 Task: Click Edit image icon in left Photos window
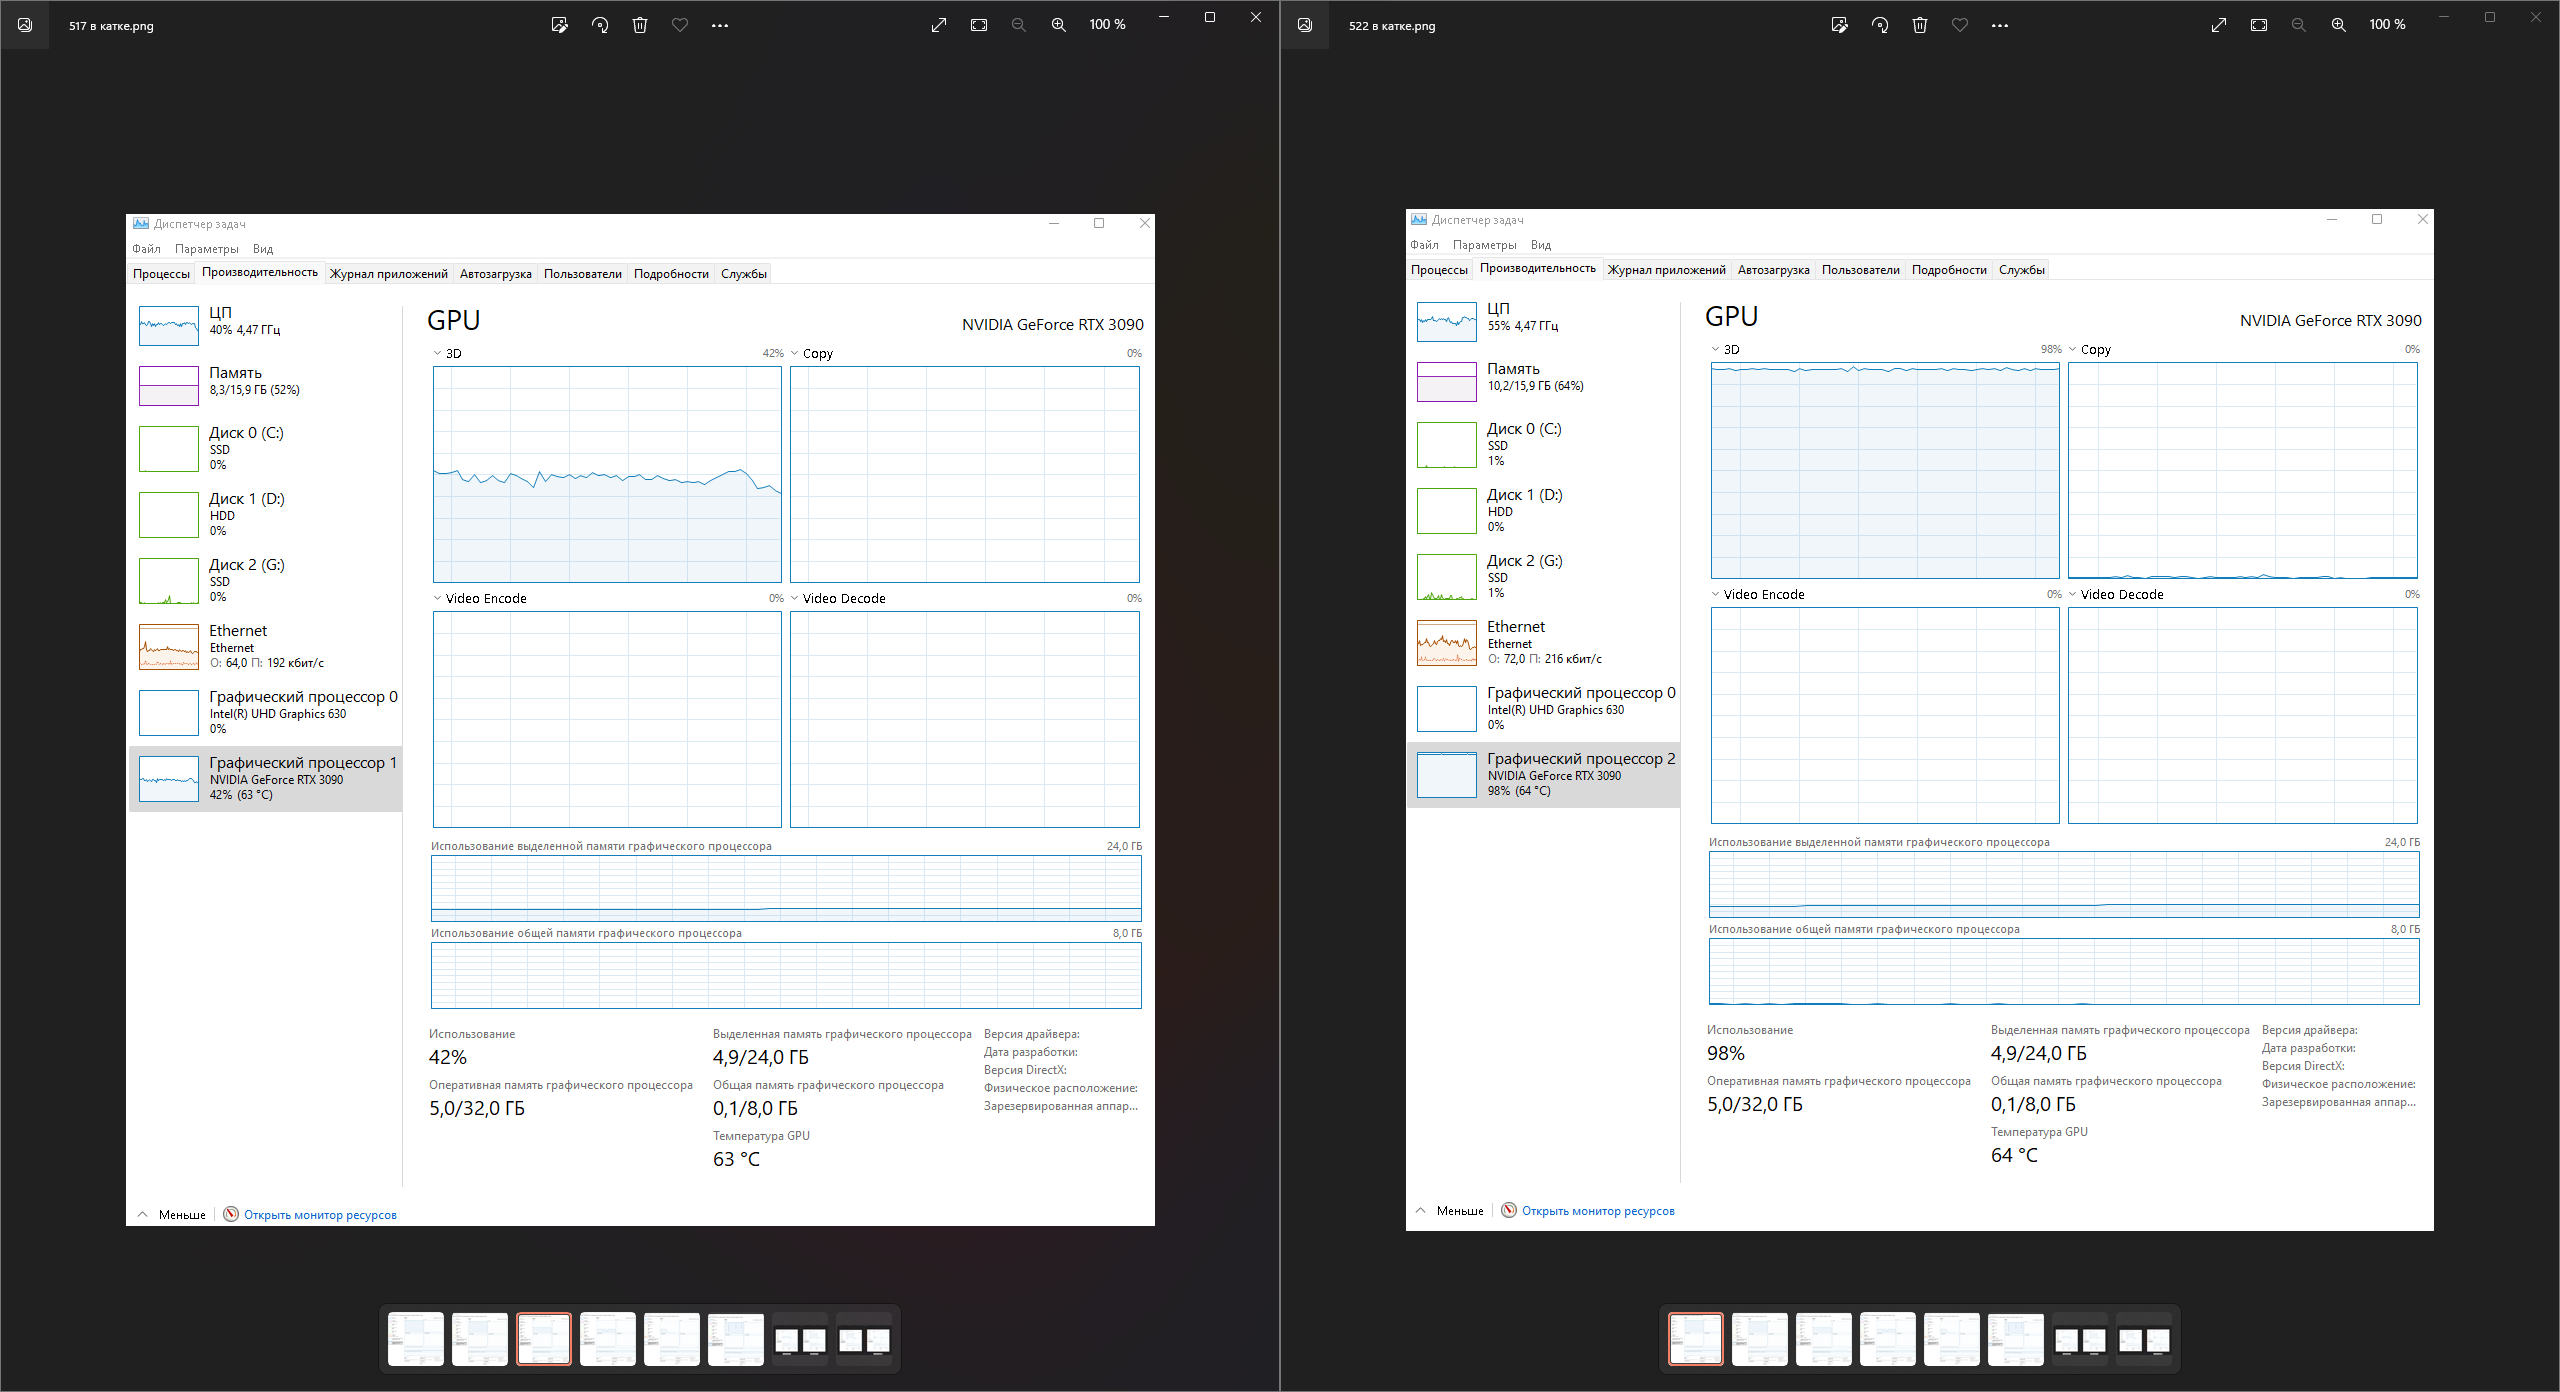point(559,25)
